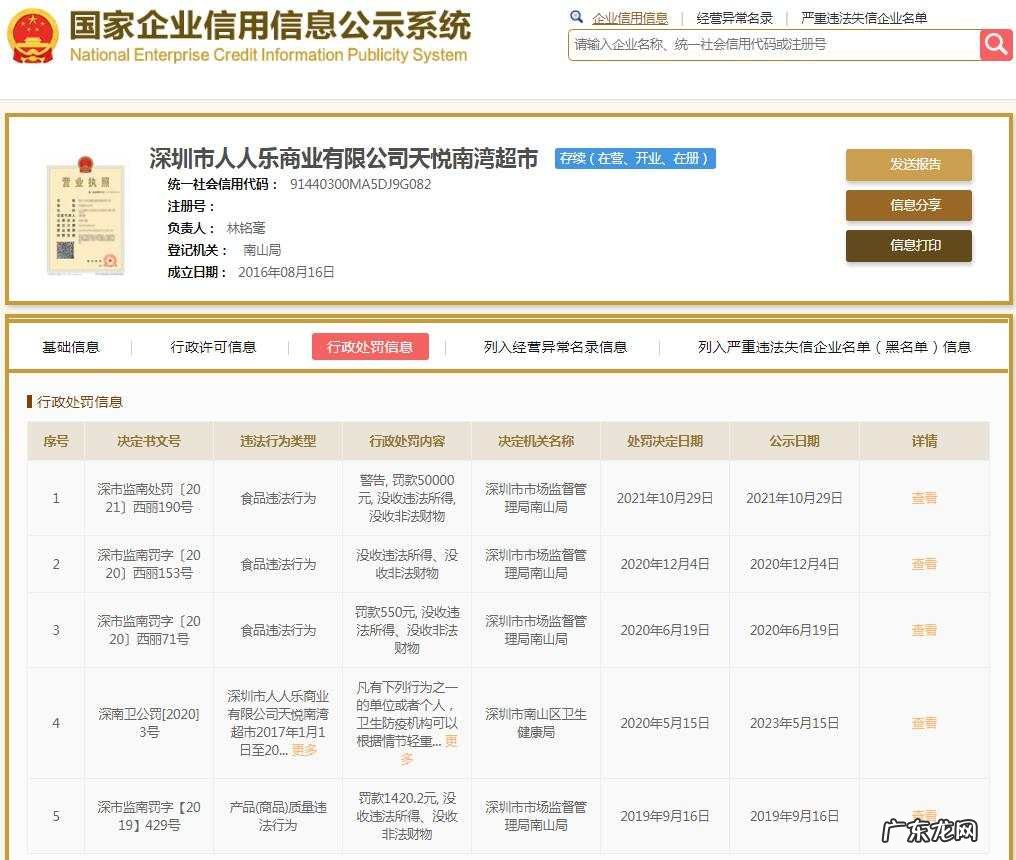
Task: Select the 行政处罚信息 tab
Action: pyautogui.click(x=370, y=347)
